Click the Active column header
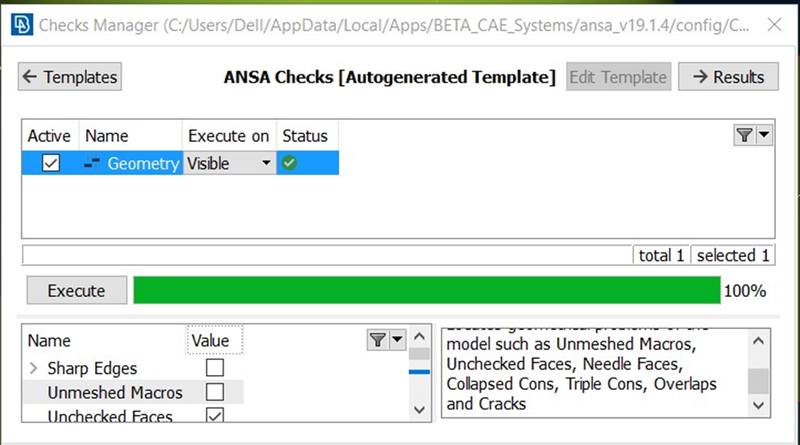 pos(49,136)
